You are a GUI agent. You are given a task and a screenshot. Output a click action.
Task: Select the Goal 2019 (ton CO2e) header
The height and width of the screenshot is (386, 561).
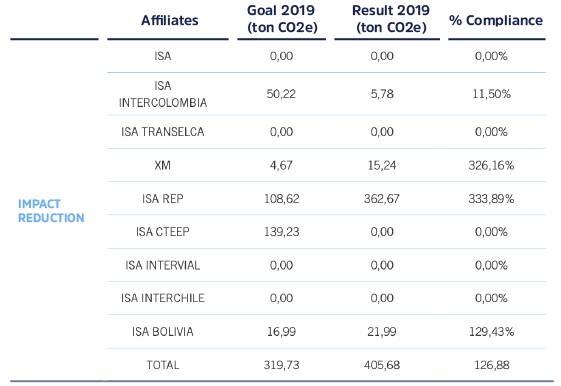(282, 19)
